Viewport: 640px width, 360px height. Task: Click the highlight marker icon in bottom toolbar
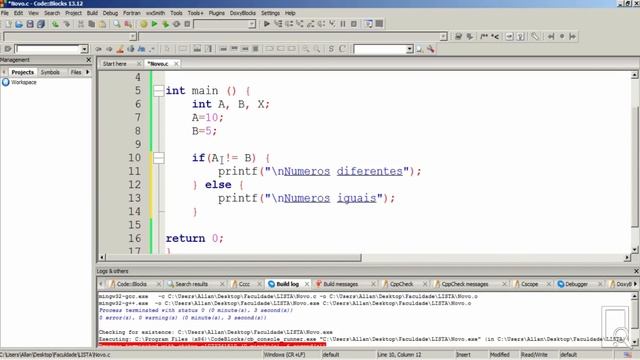[x=120, y=49]
